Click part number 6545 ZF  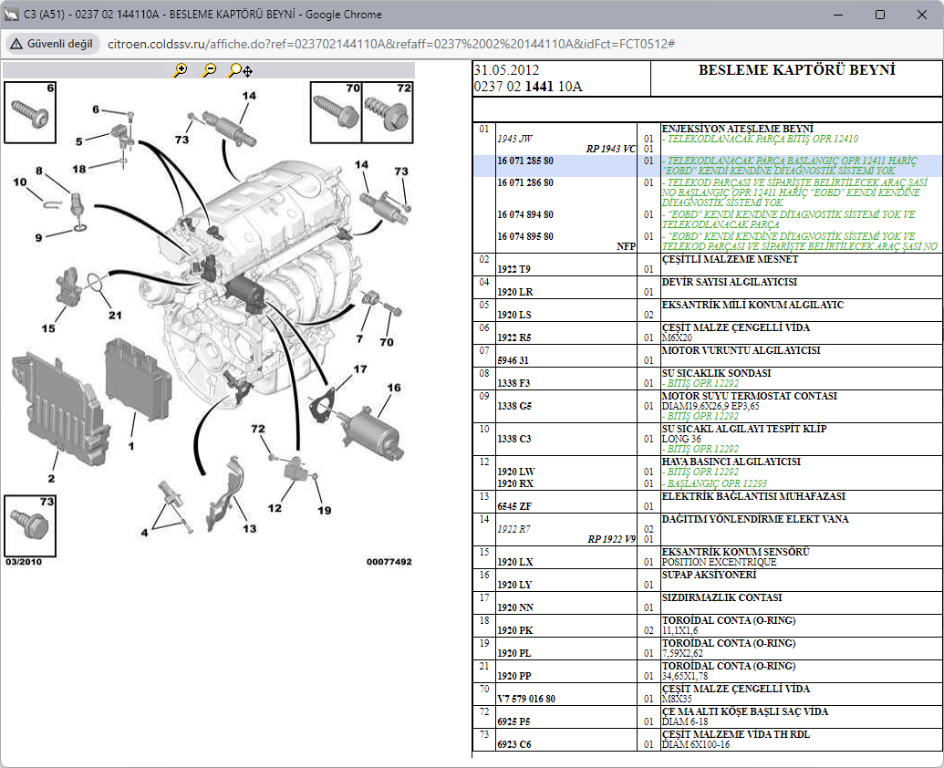pos(514,506)
